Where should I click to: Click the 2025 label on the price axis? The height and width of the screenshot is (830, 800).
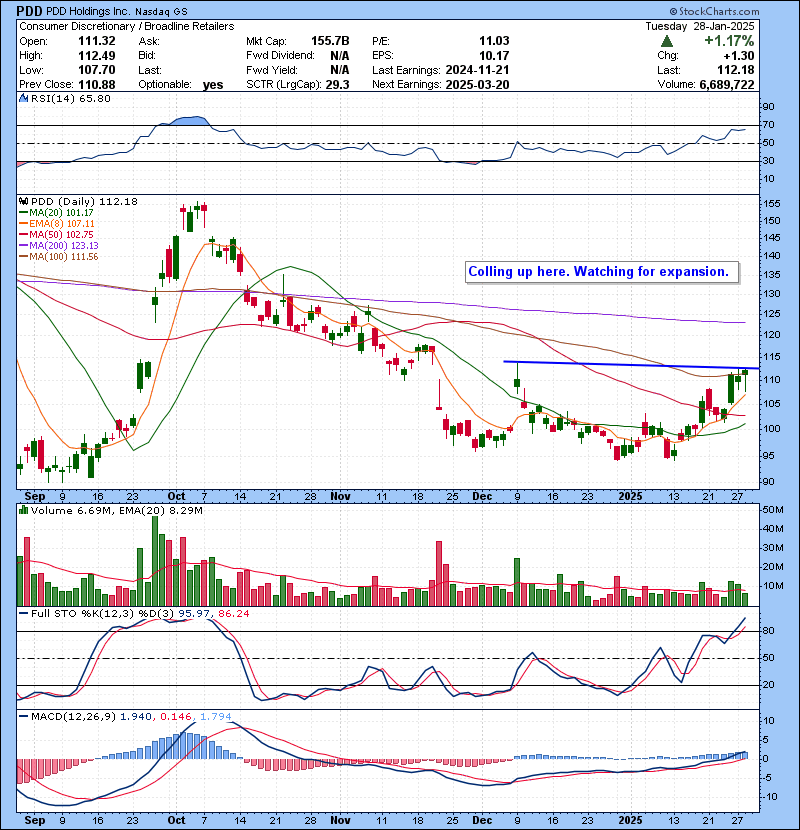pos(630,497)
